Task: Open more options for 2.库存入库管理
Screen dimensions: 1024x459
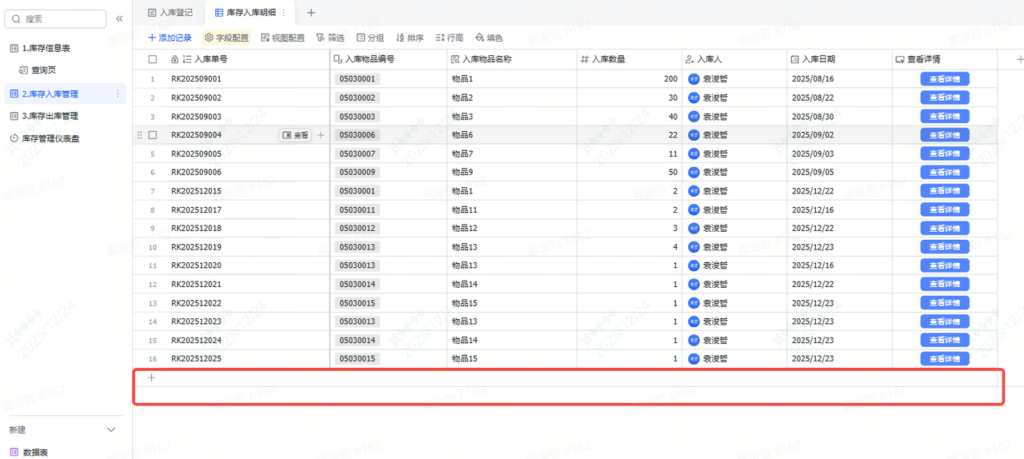Action: point(119,94)
